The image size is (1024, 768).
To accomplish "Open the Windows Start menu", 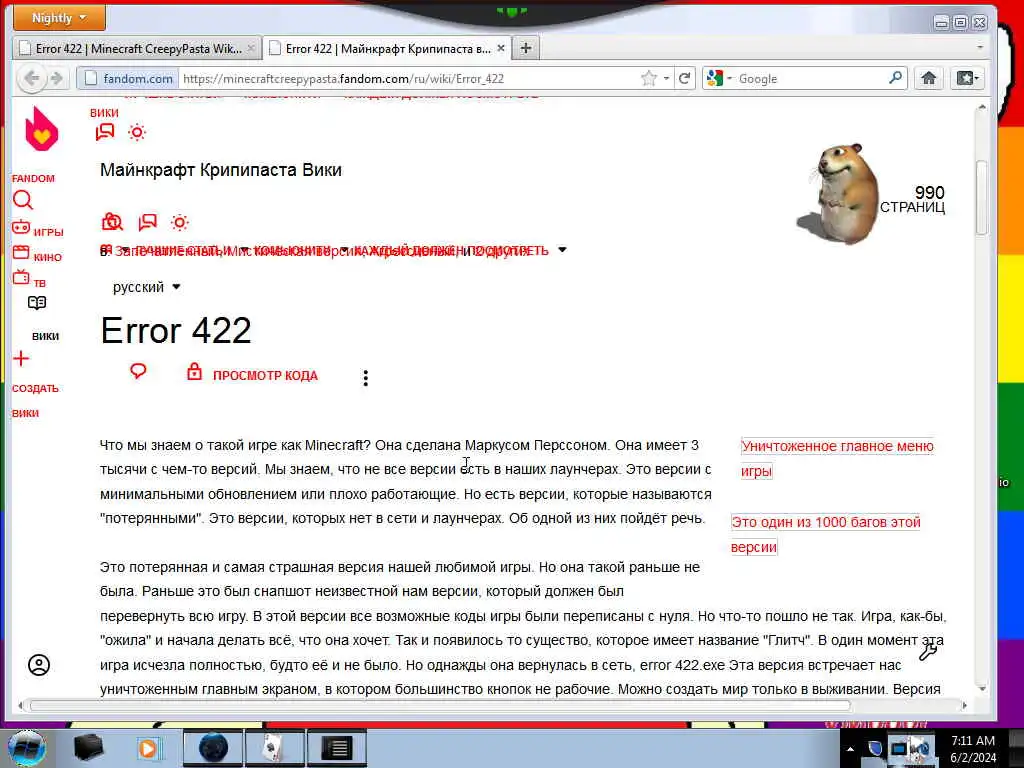I will [25, 748].
